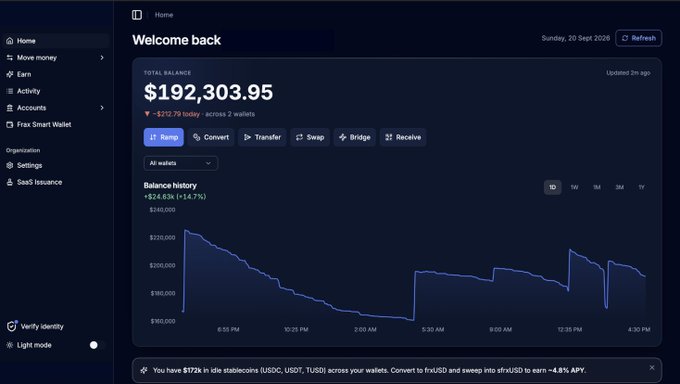
Task: Click the Home house icon in sidebar
Action: coord(10,41)
